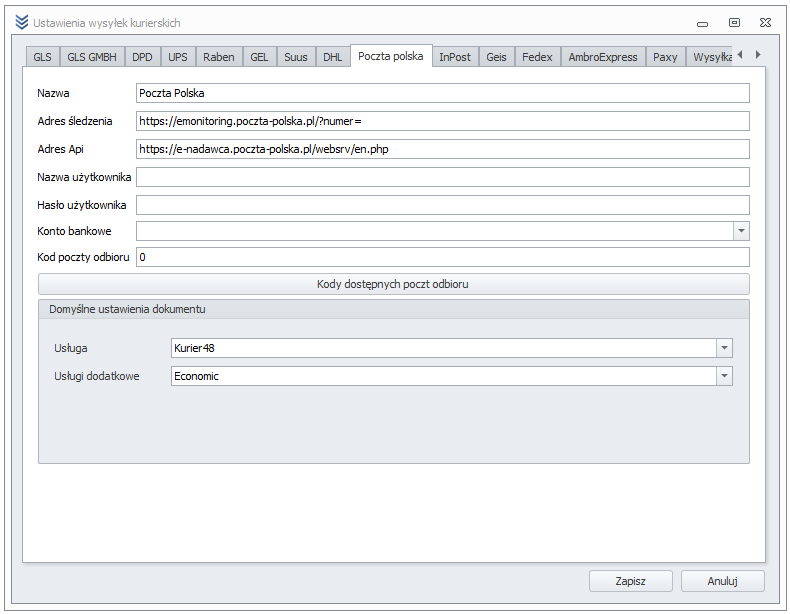Click the Kurier48 service value
Image resolution: width=790 pixels, height=614 pixels.
(x=194, y=348)
